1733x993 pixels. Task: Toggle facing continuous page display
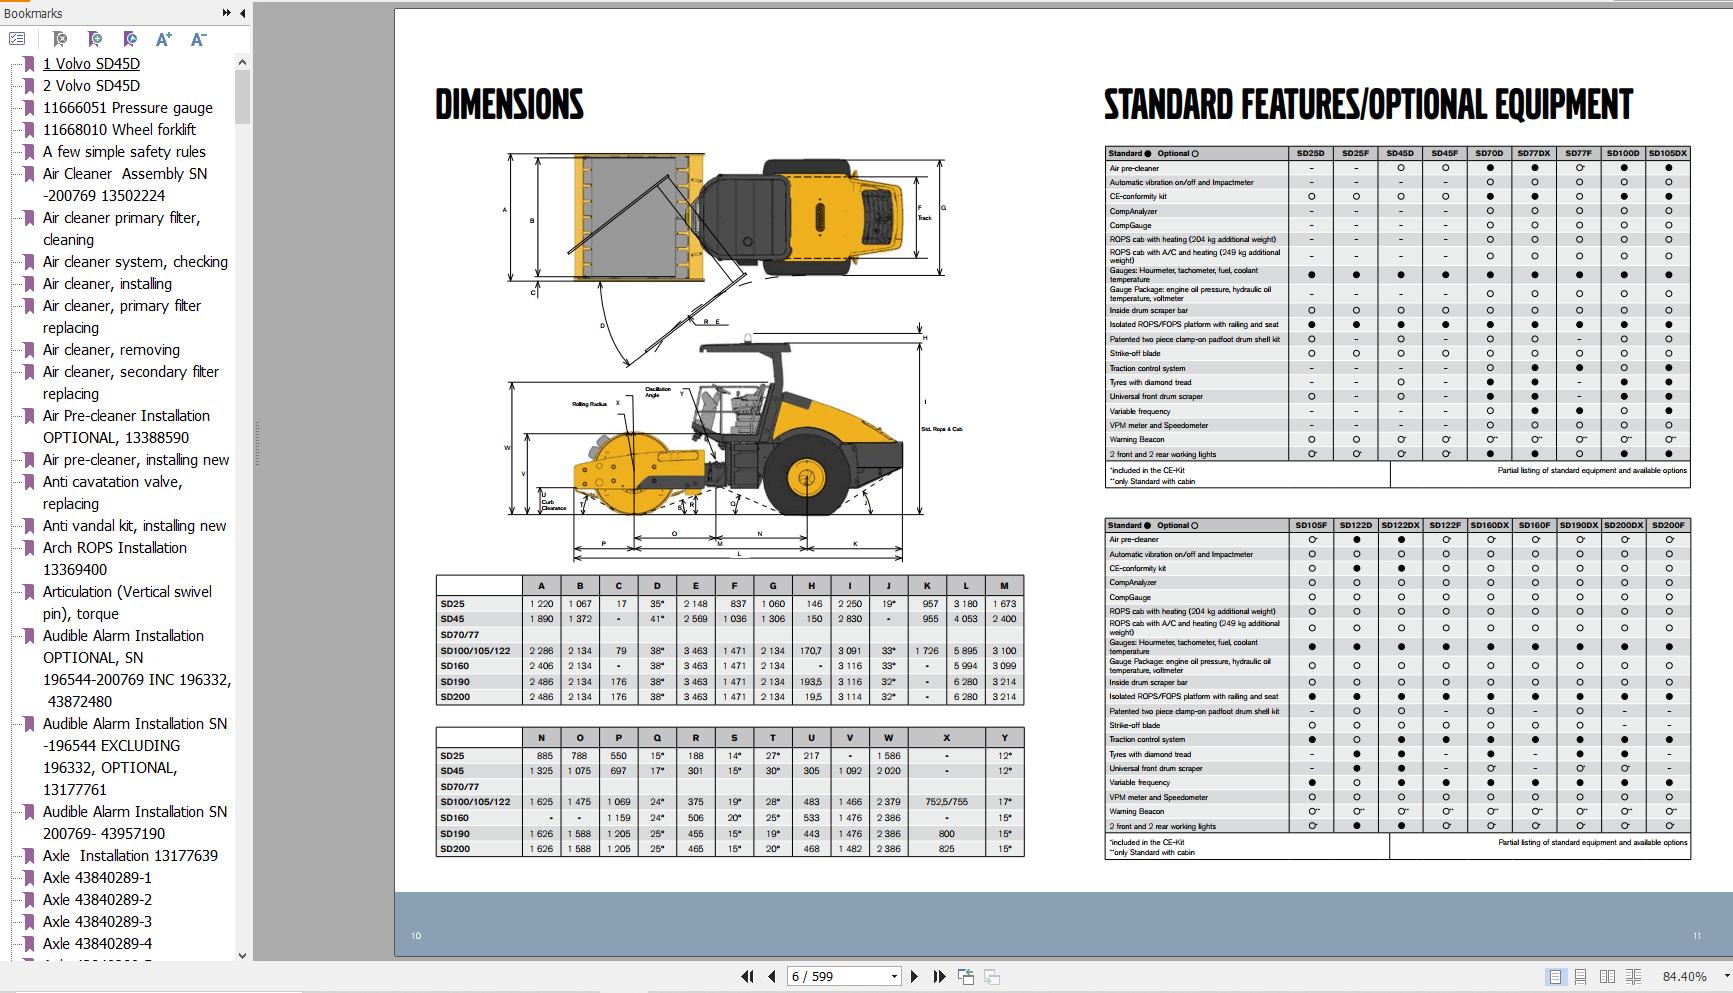coord(1634,975)
